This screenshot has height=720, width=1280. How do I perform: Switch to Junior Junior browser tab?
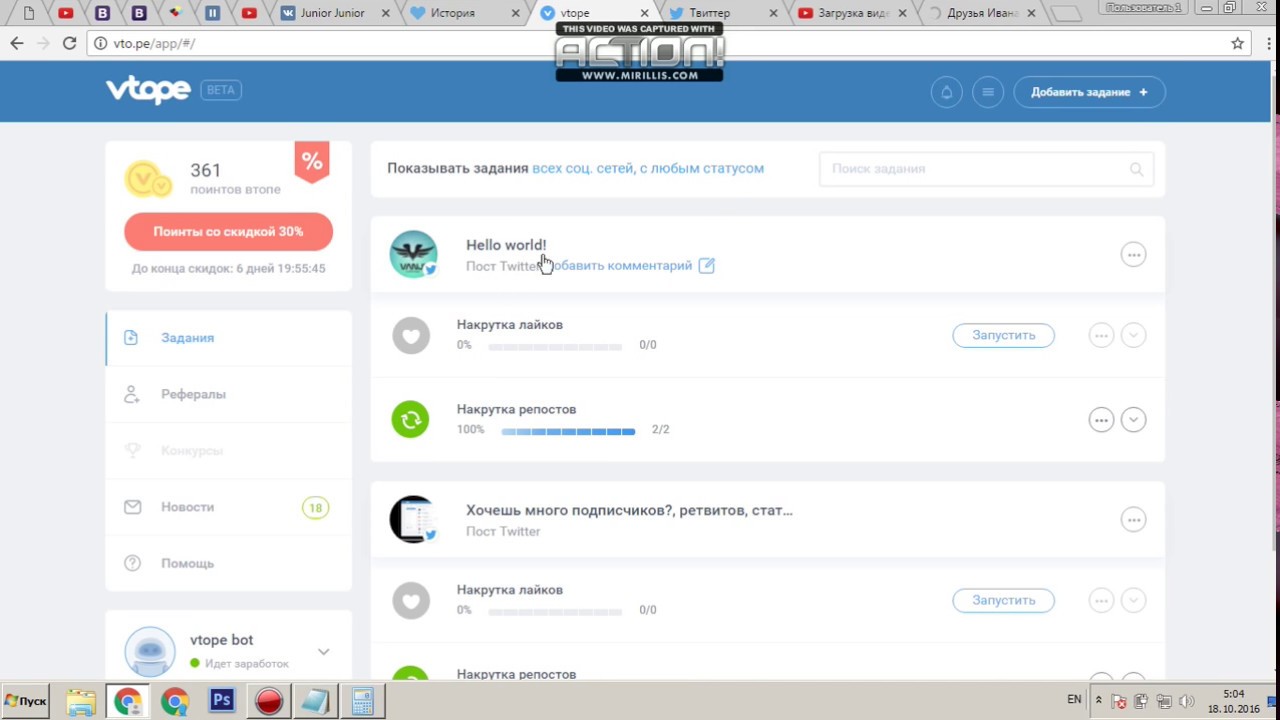334,13
